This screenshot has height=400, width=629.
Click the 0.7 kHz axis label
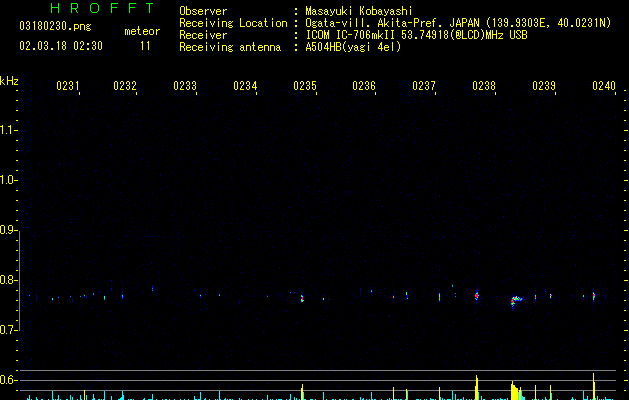pyautogui.click(x=8, y=330)
